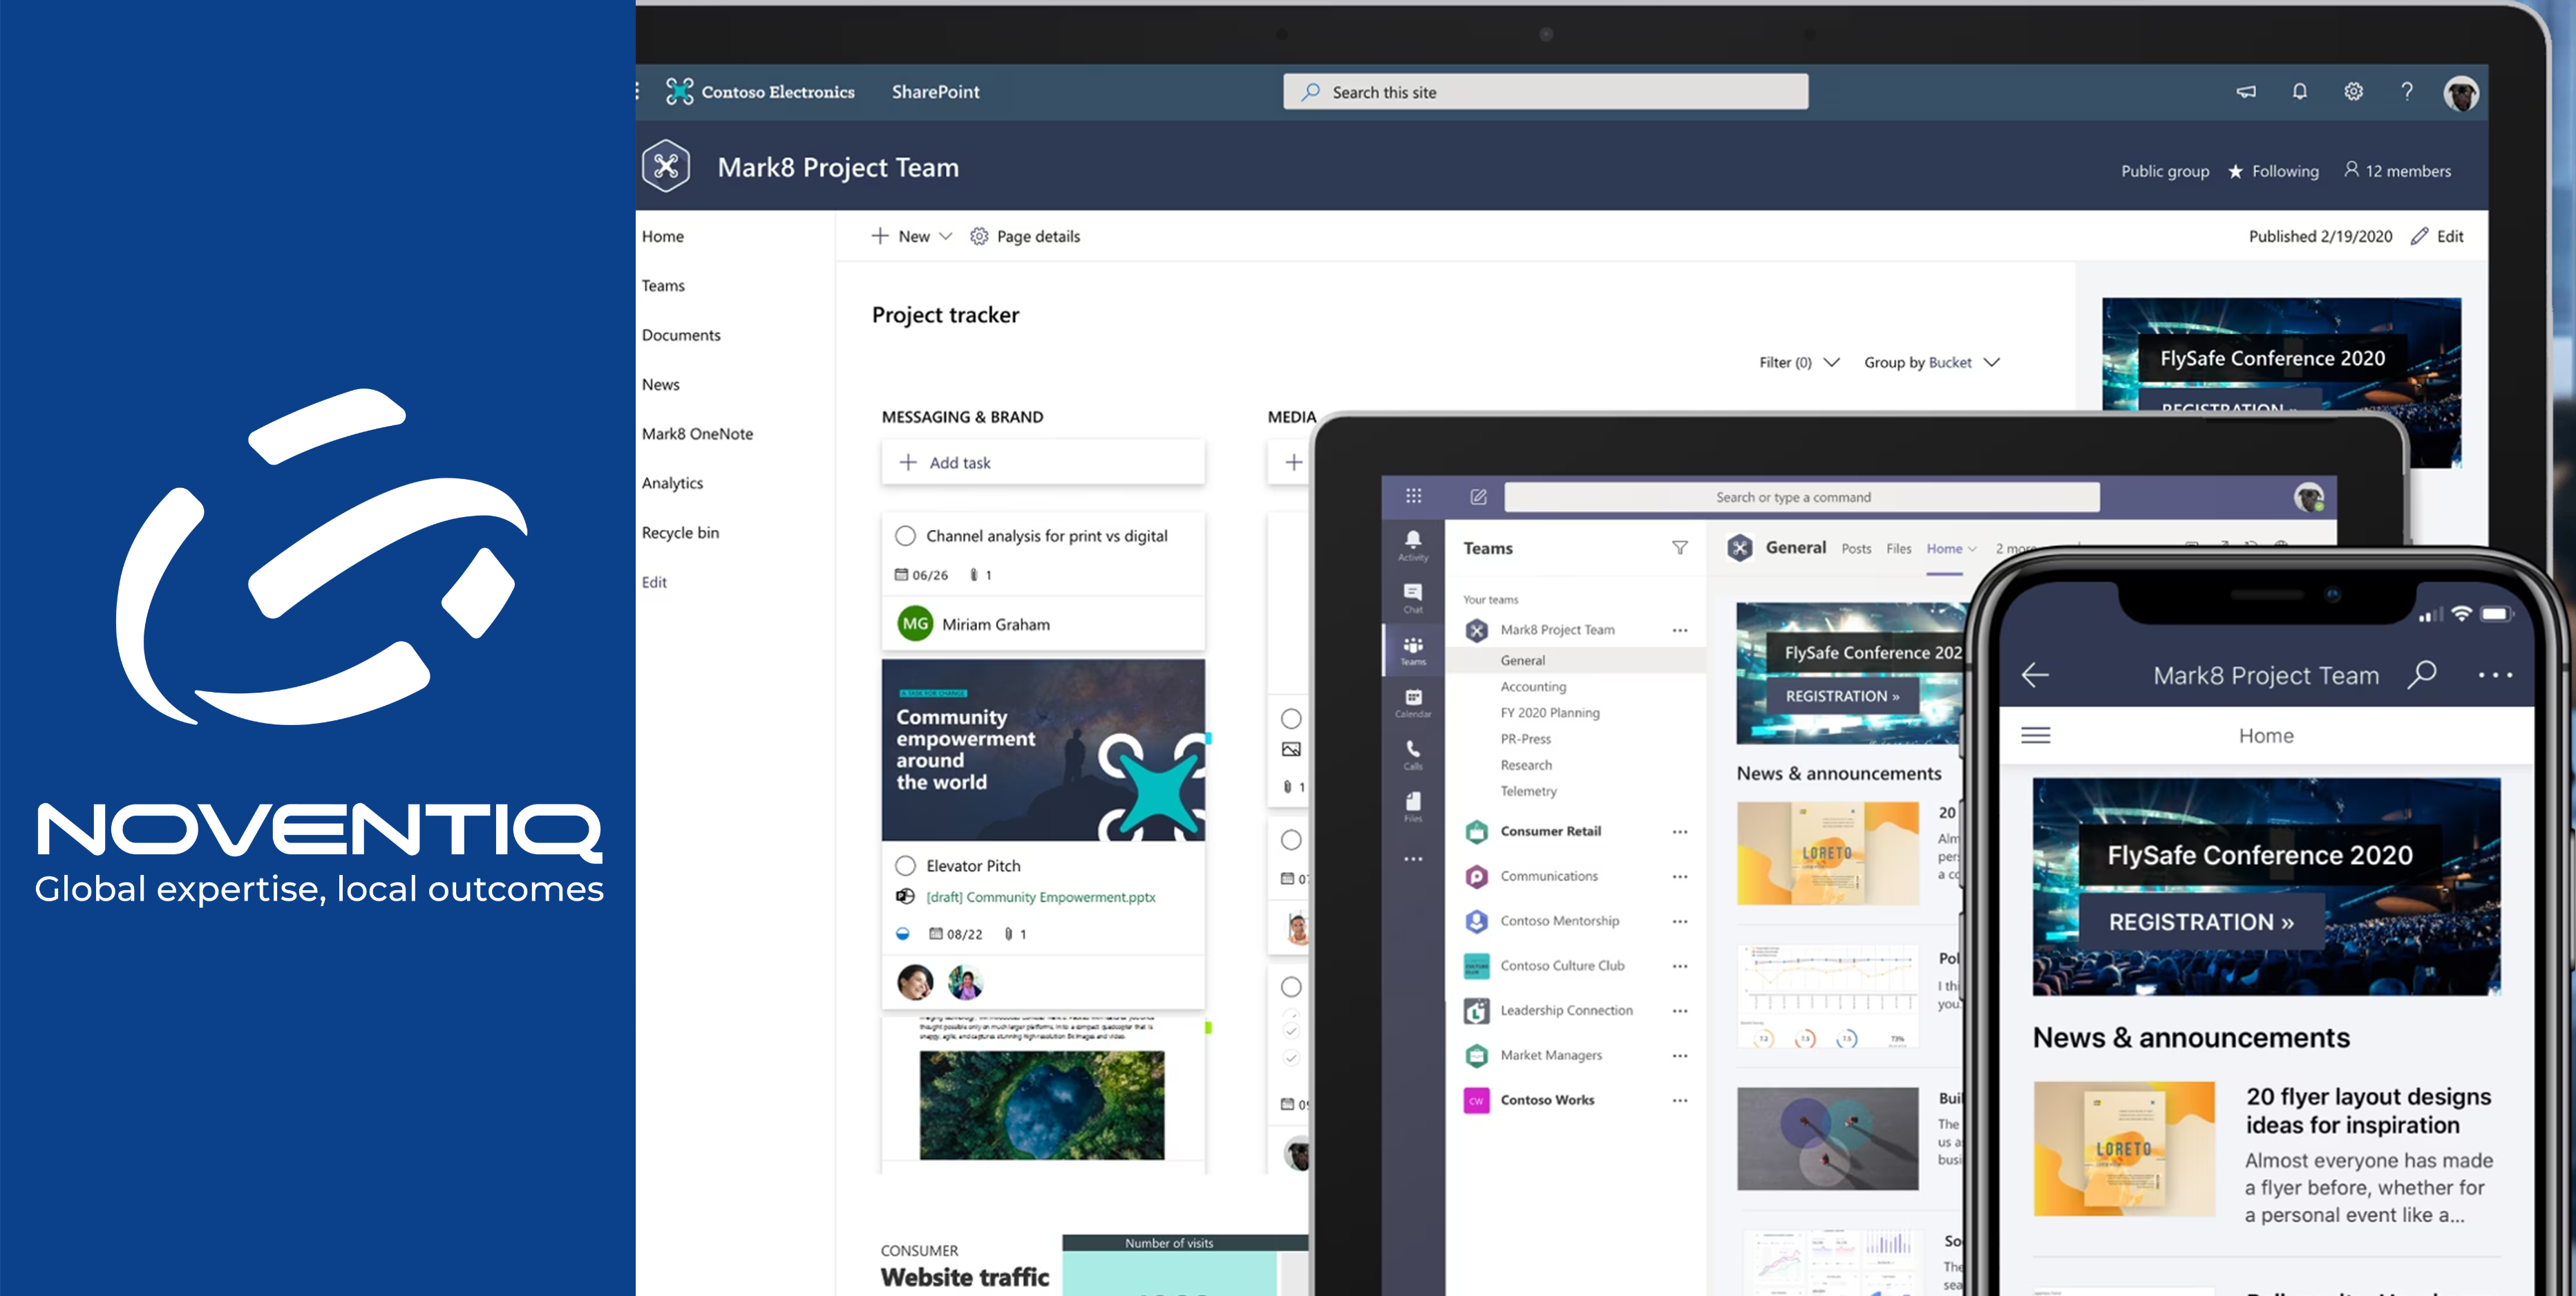This screenshot has height=1296, width=2576.
Task: Open the Community Empowerment.pptx draft link
Action: (1040, 897)
